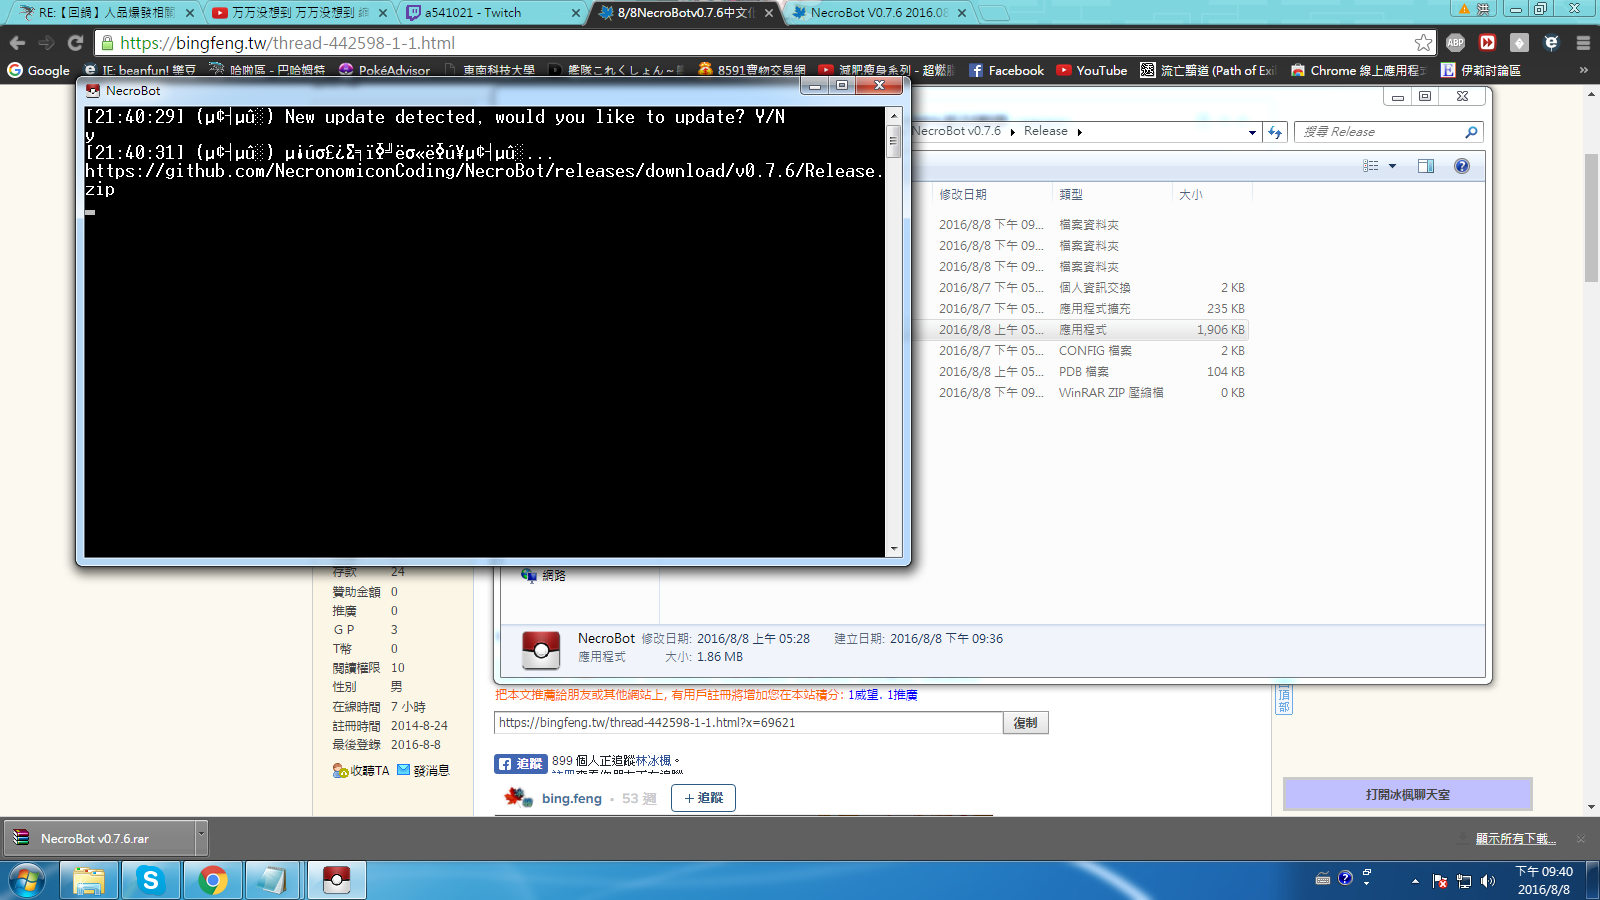Toggle the Explorer preview pane

click(1426, 166)
